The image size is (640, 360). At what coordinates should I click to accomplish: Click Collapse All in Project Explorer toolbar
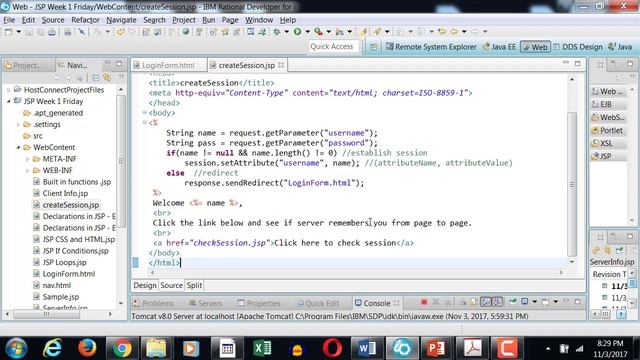[x=96, y=77]
